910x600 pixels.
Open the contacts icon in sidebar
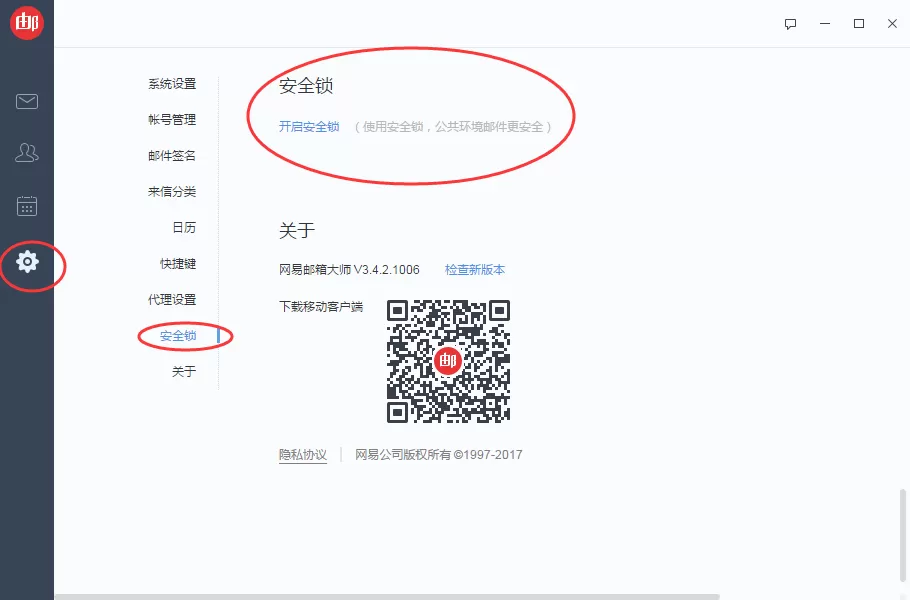point(27,153)
